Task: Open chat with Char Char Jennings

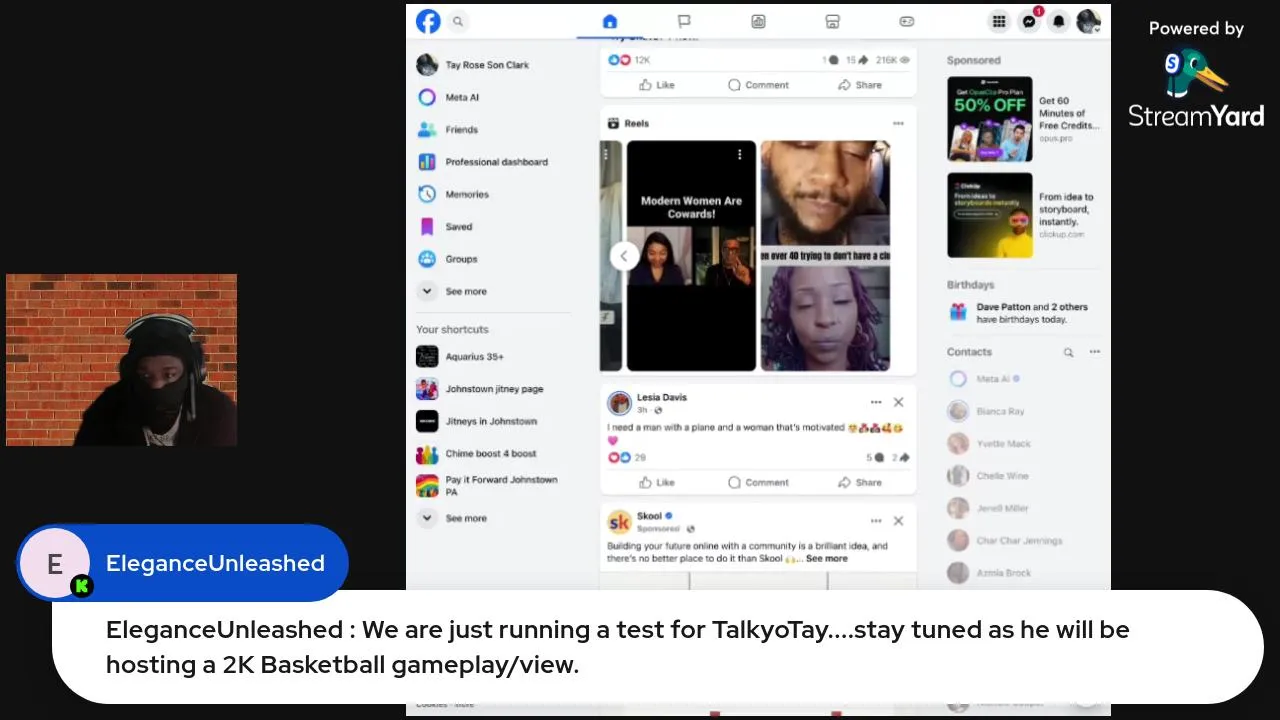Action: [1006, 541]
